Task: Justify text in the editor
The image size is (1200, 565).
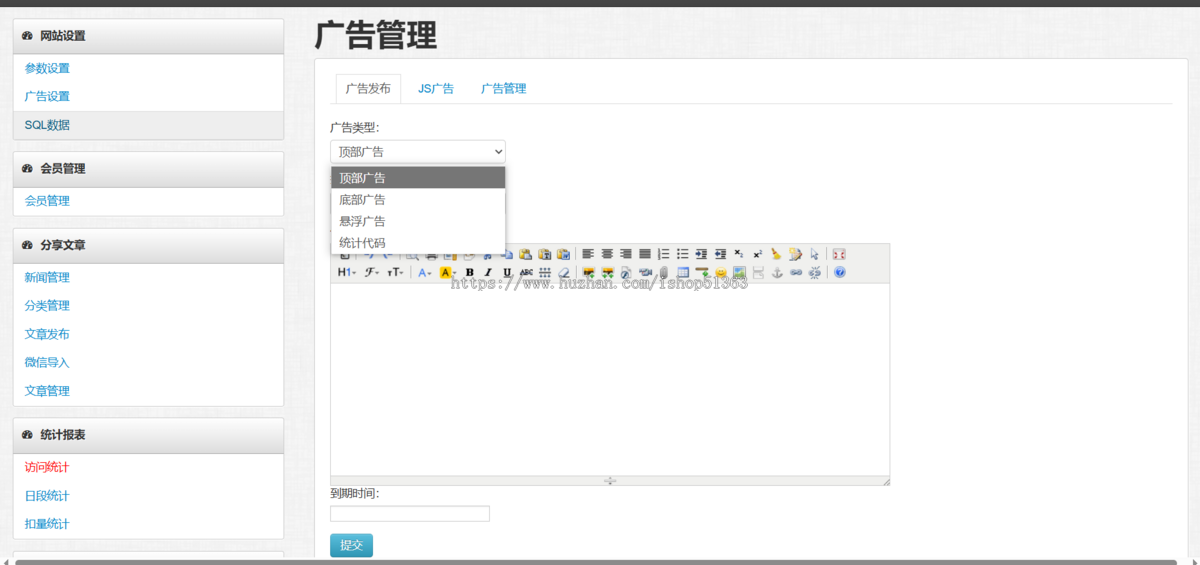Action: (645, 254)
